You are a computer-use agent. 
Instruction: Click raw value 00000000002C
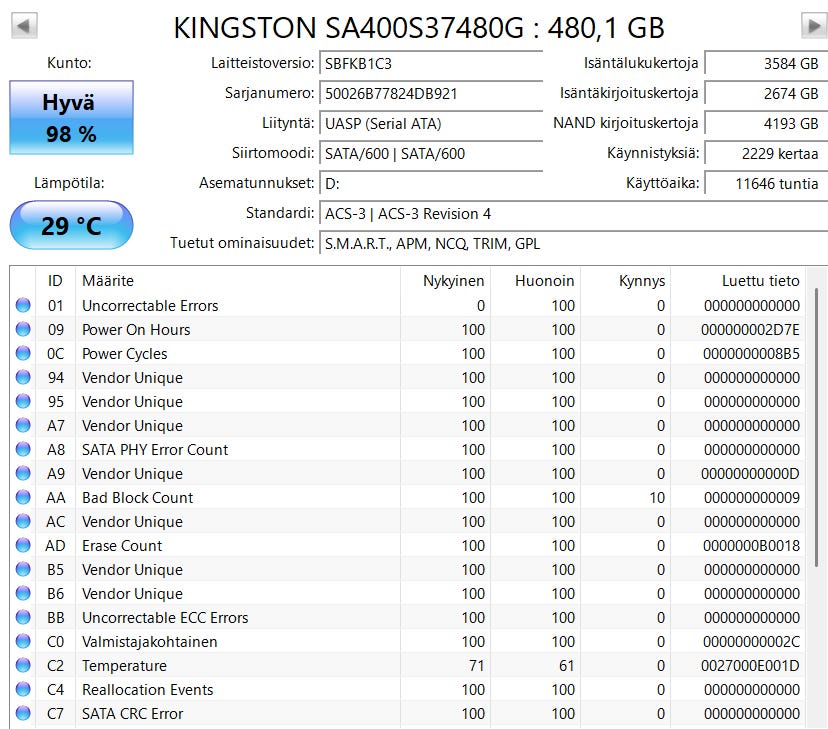(x=751, y=642)
